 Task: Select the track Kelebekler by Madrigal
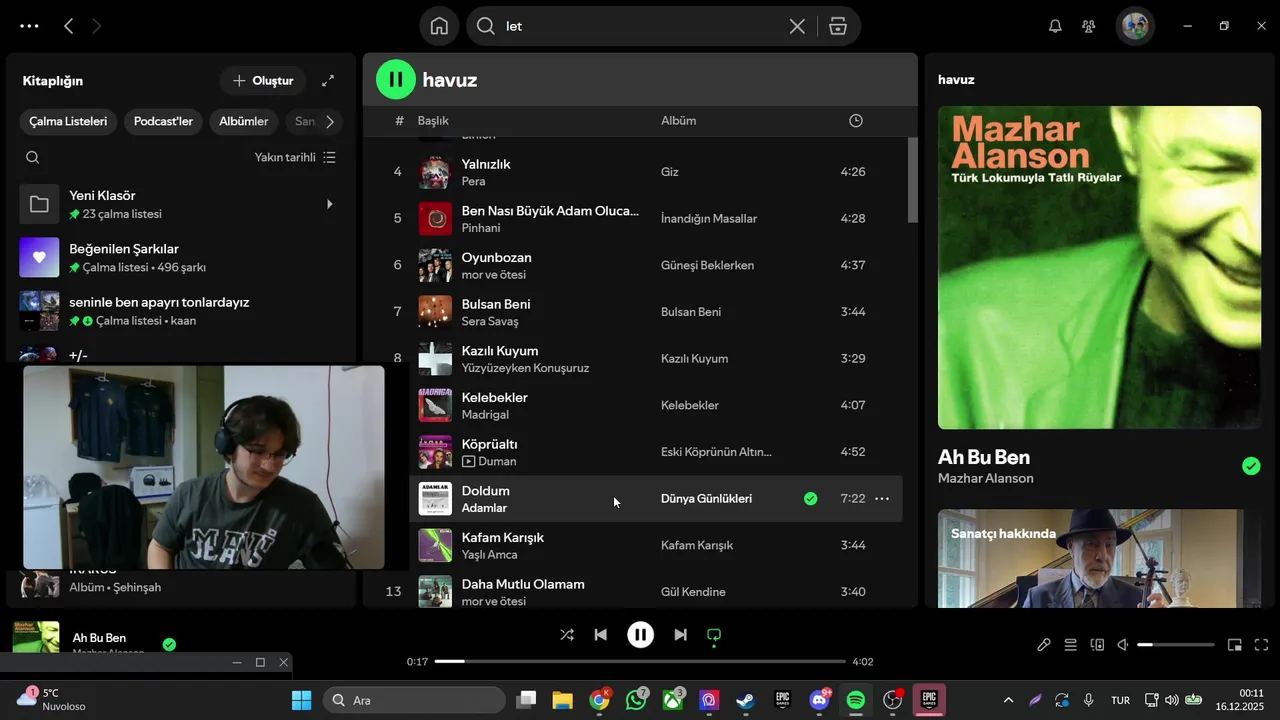tap(494, 397)
